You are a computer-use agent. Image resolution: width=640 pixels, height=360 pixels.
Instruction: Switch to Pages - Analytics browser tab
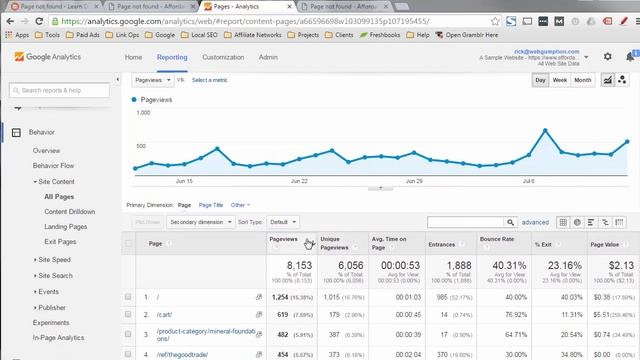click(247, 7)
